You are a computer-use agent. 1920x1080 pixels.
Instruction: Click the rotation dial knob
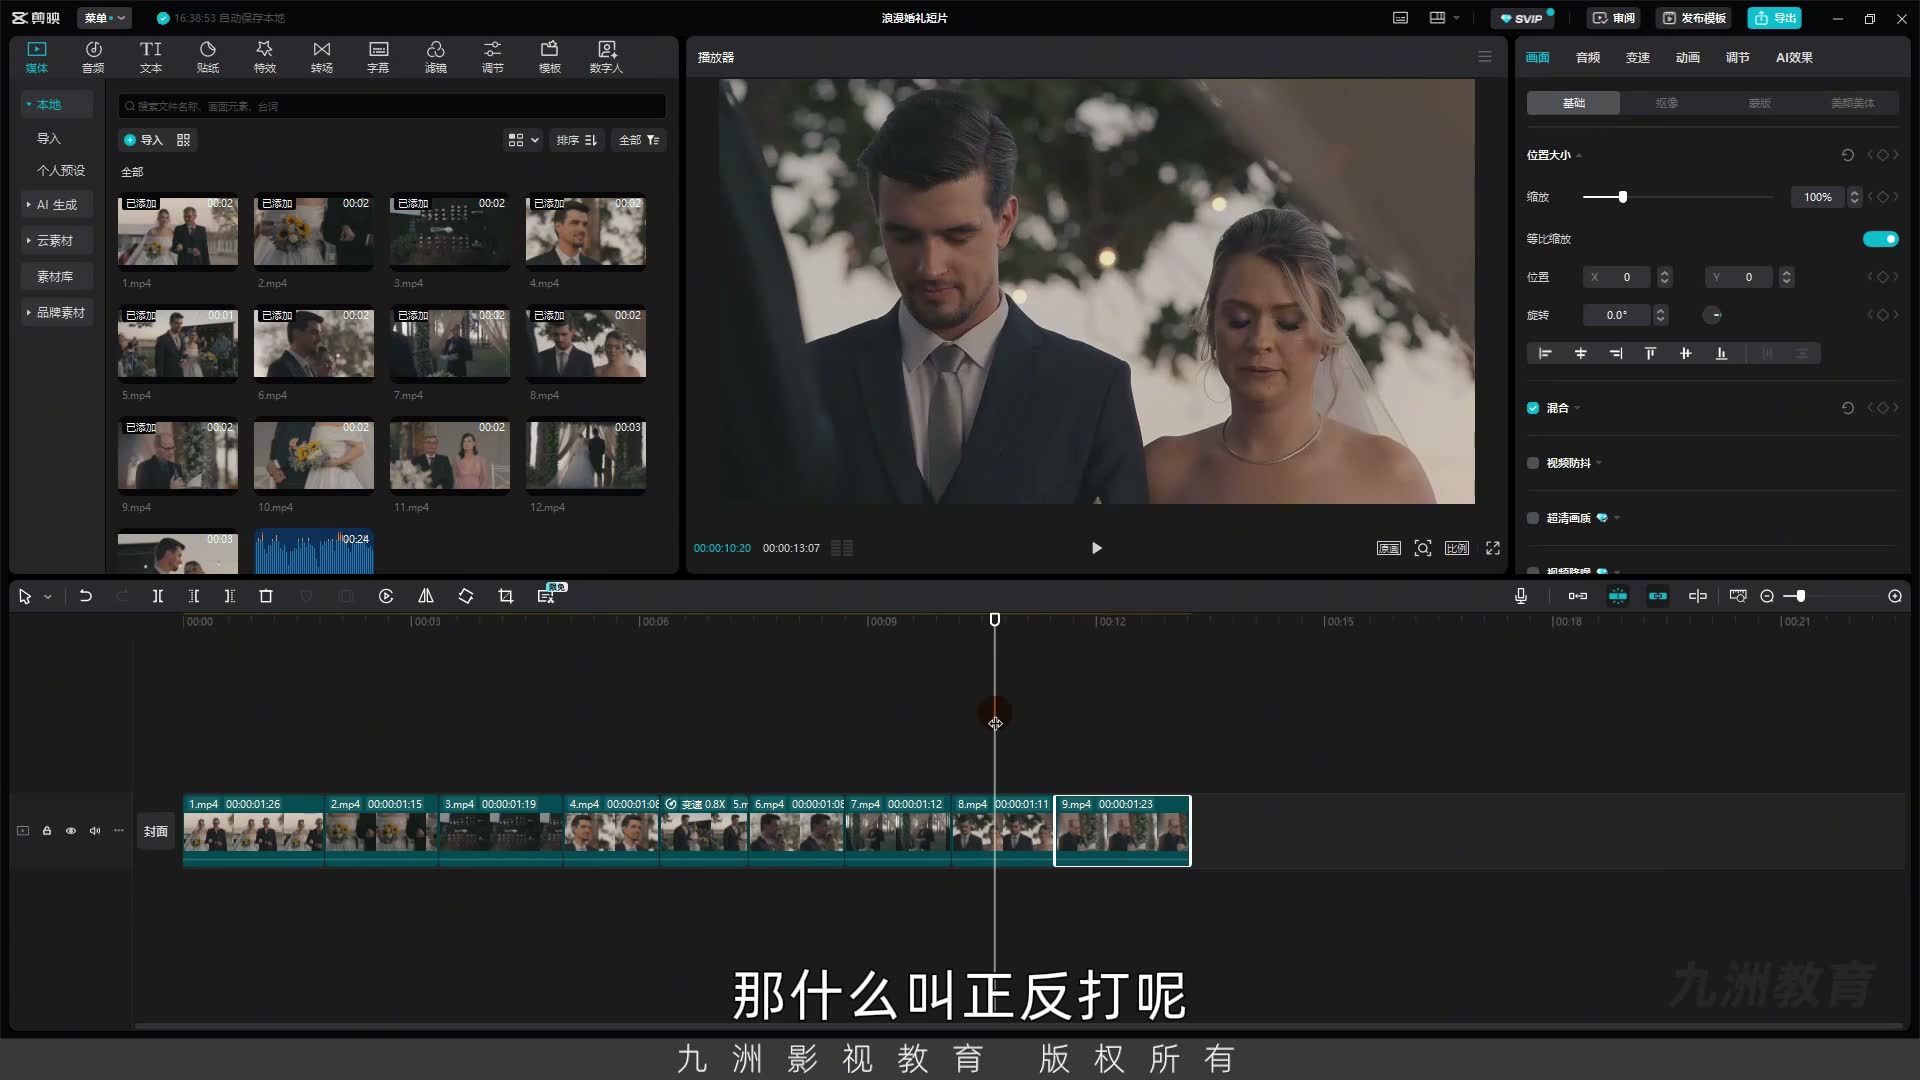click(x=1713, y=315)
